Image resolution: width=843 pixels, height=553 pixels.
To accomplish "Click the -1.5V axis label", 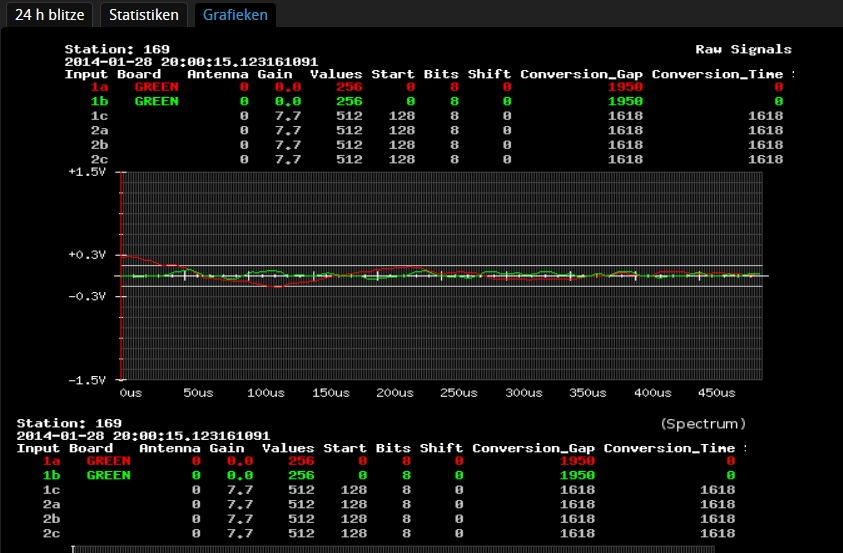I will click(x=87, y=380).
